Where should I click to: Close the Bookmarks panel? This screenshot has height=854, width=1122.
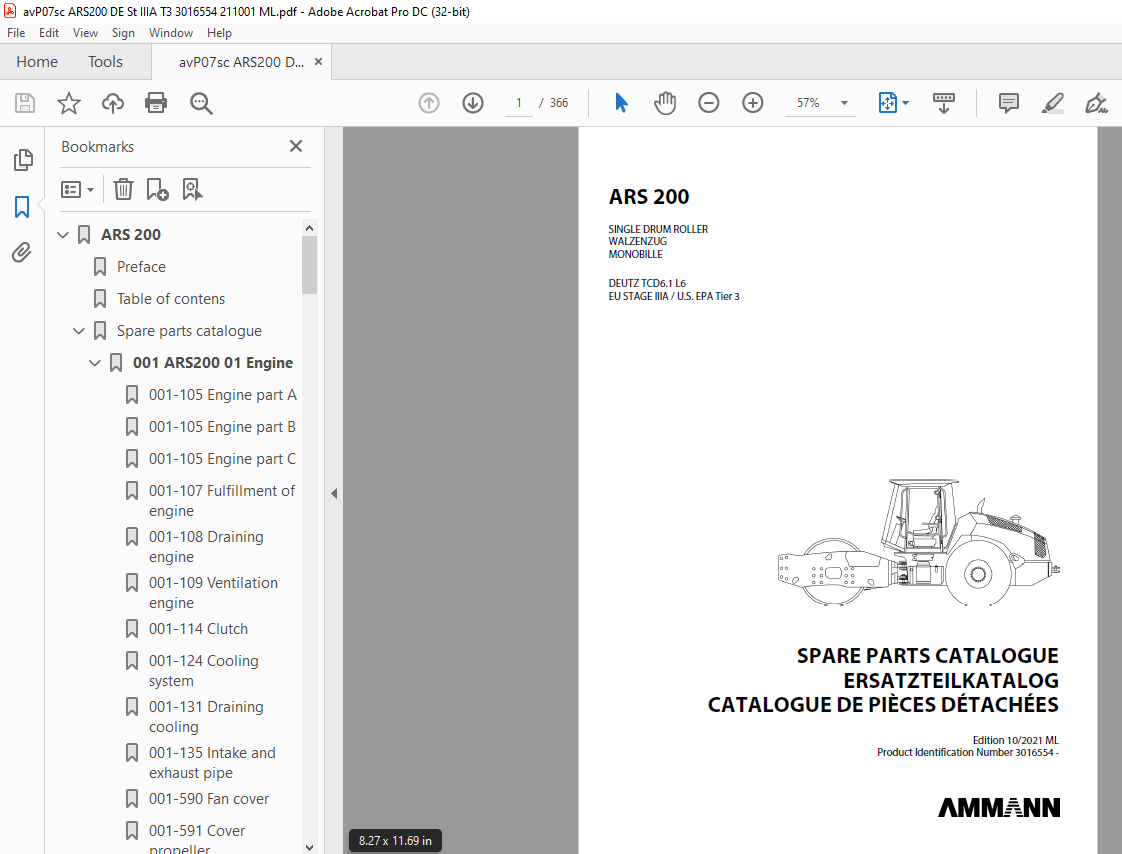pyautogui.click(x=296, y=146)
